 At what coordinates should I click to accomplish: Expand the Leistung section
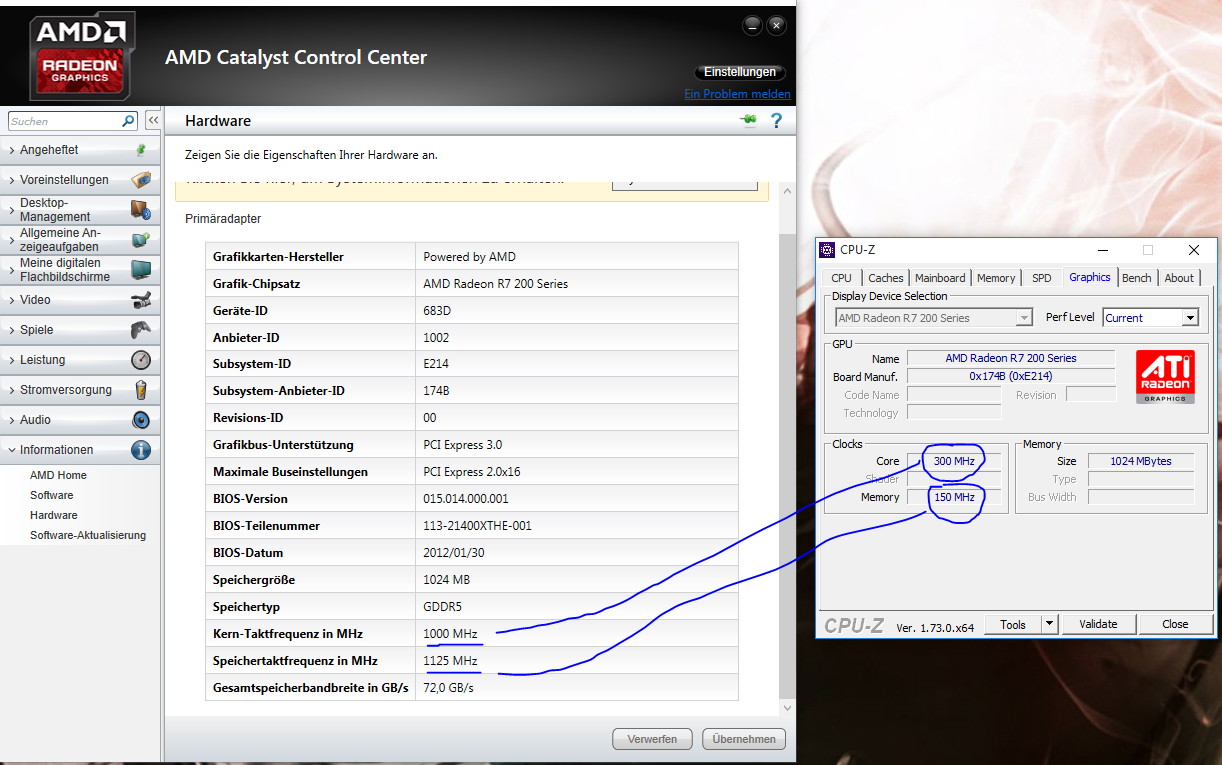pos(12,360)
